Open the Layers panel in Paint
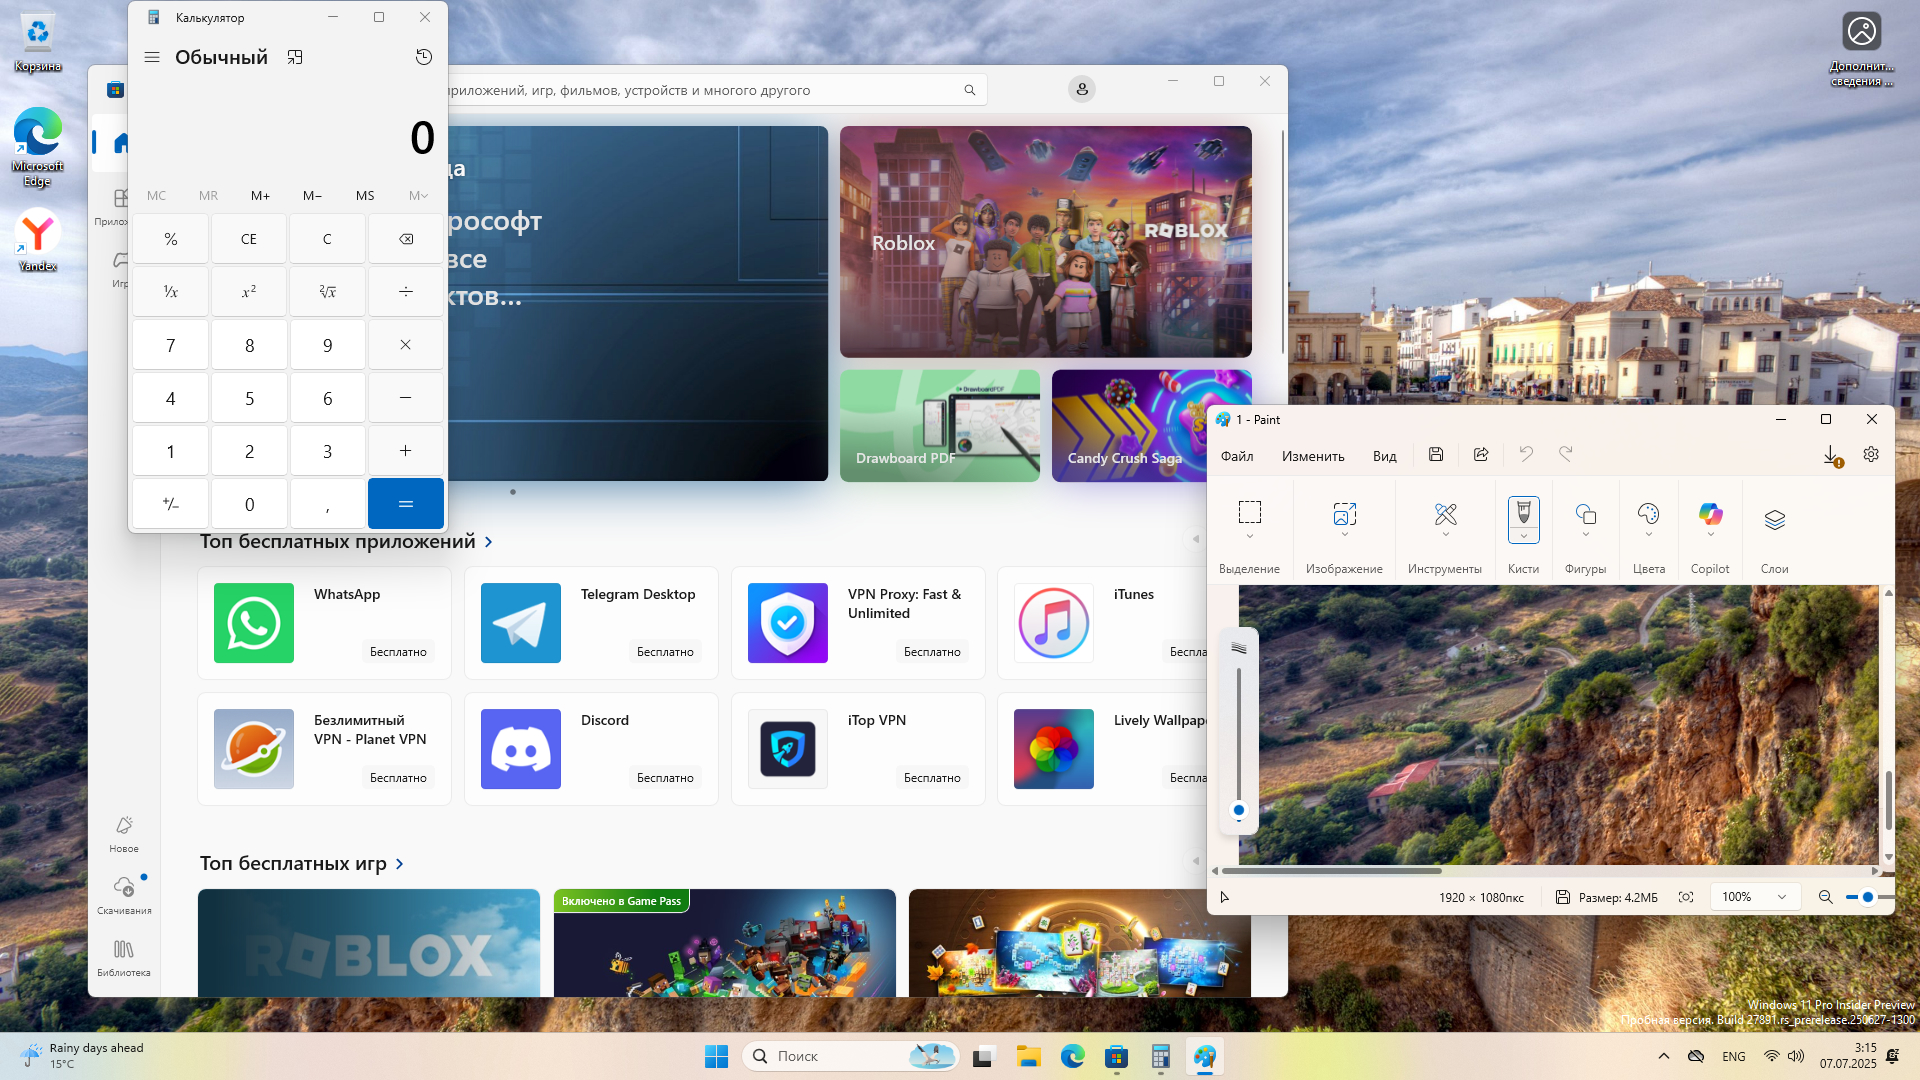This screenshot has height=1080, width=1920. tap(1774, 520)
